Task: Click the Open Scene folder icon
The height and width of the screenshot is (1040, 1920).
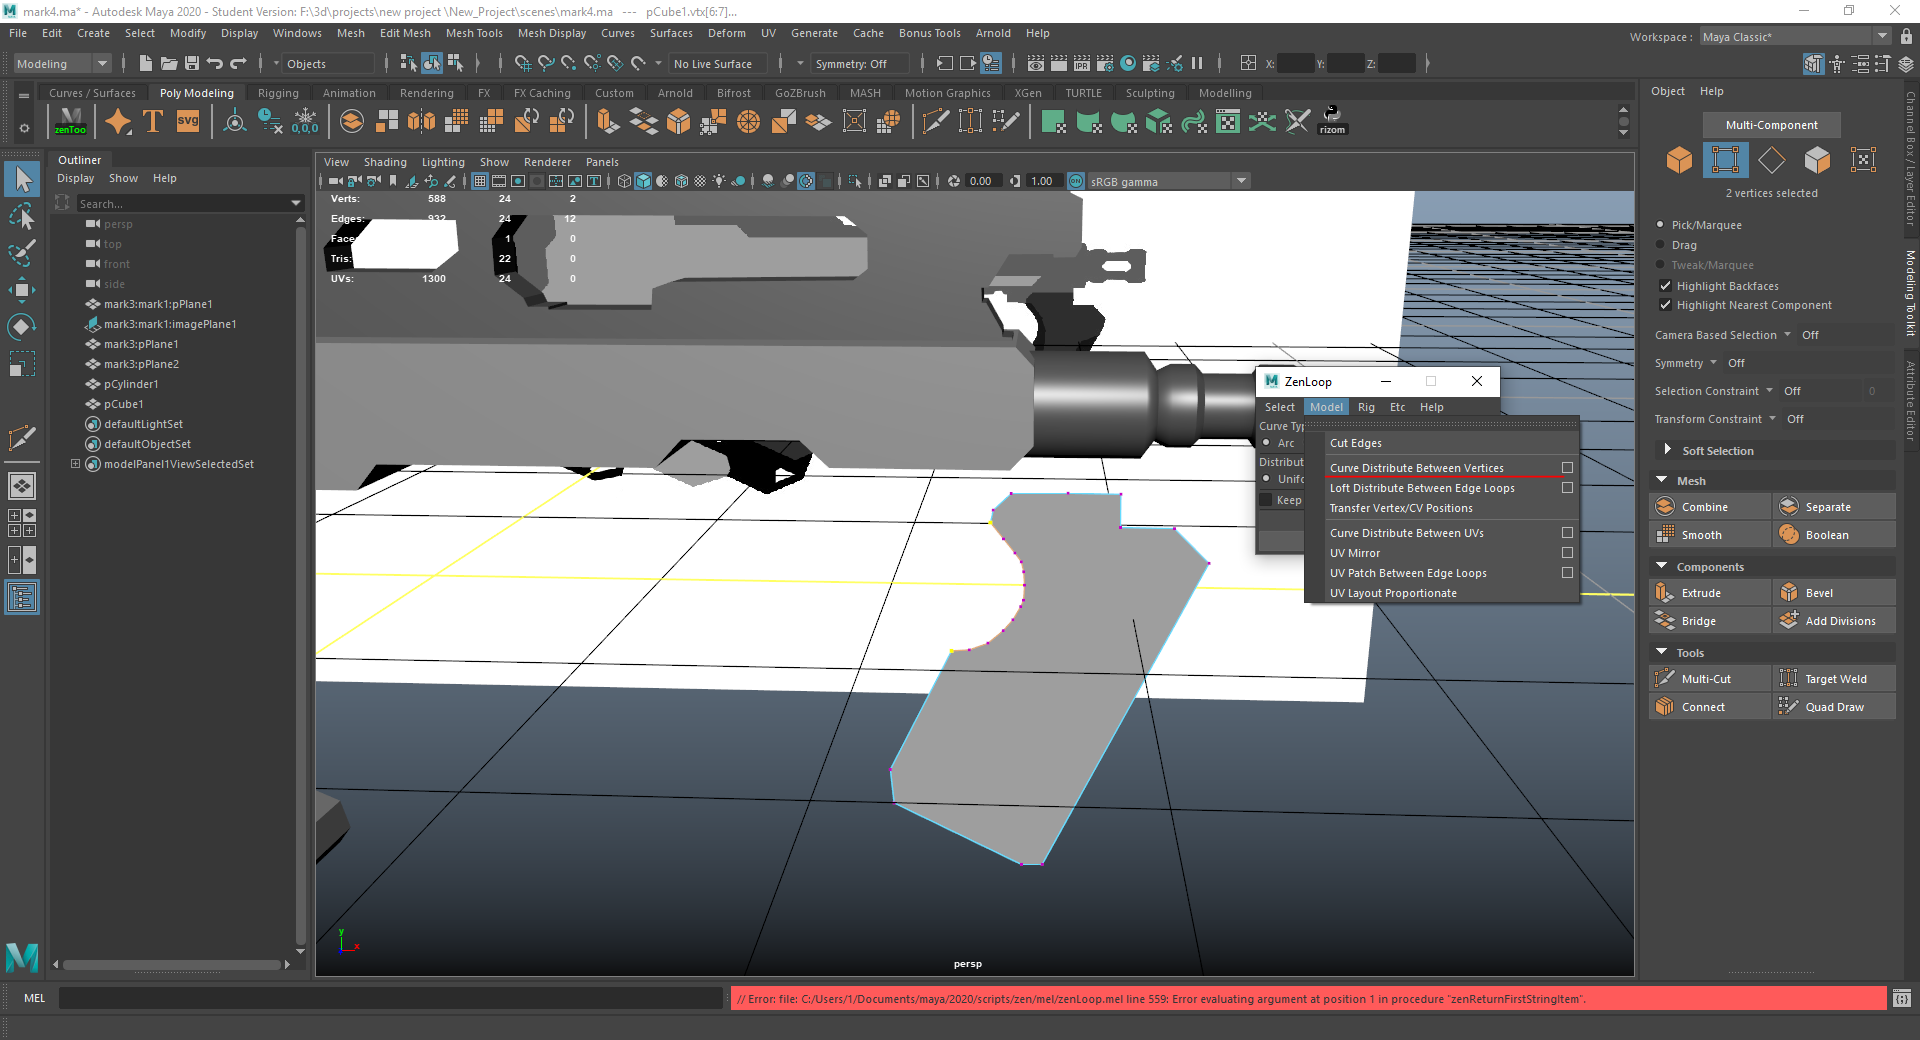Action: tap(168, 63)
